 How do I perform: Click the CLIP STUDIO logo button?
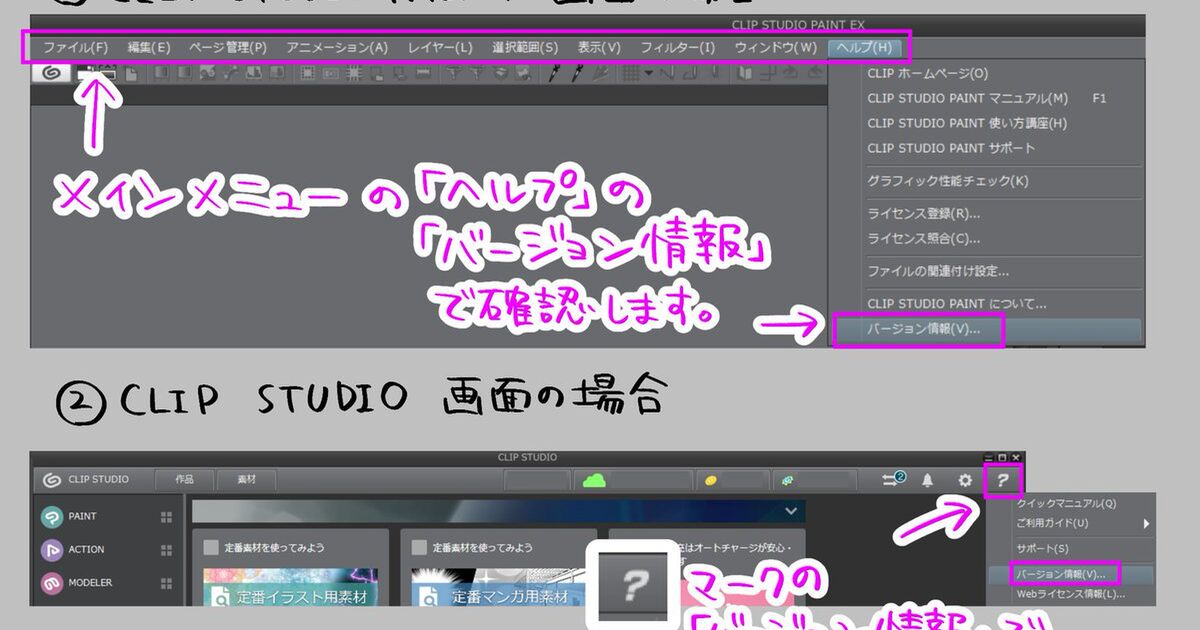(86, 479)
